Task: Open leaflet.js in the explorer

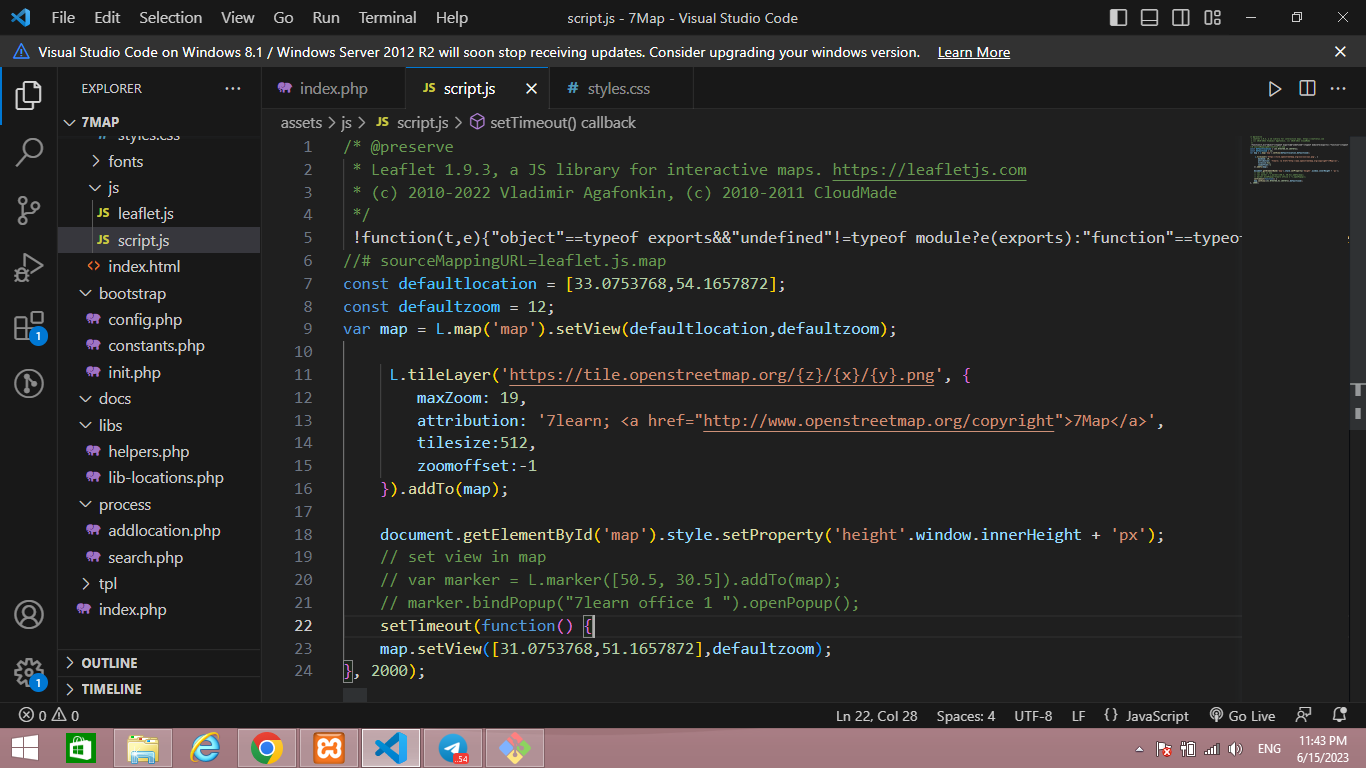Action: pyautogui.click(x=145, y=214)
